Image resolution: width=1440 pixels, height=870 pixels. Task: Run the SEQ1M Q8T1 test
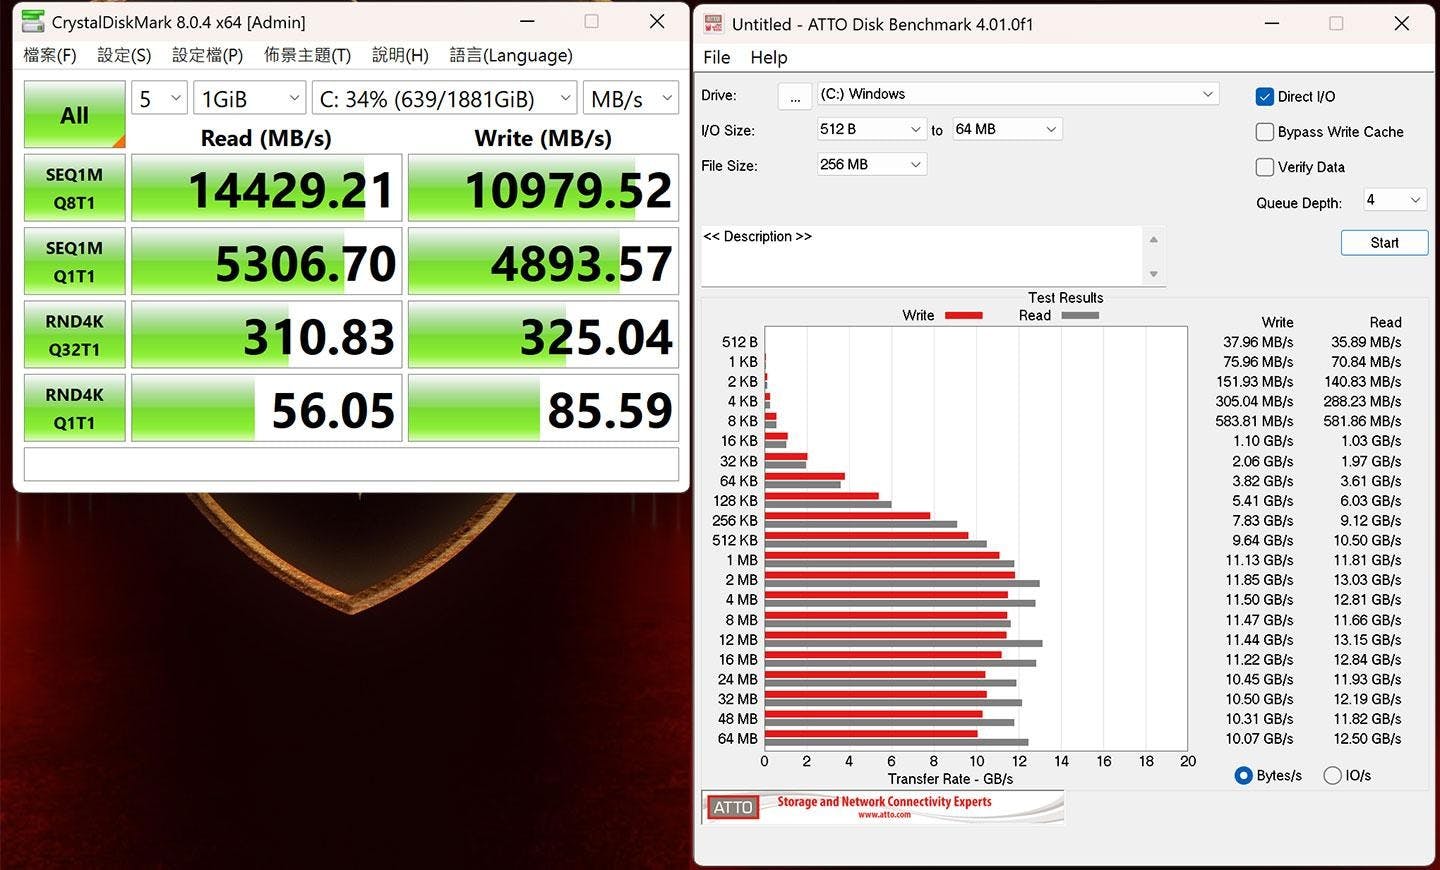[x=75, y=188]
